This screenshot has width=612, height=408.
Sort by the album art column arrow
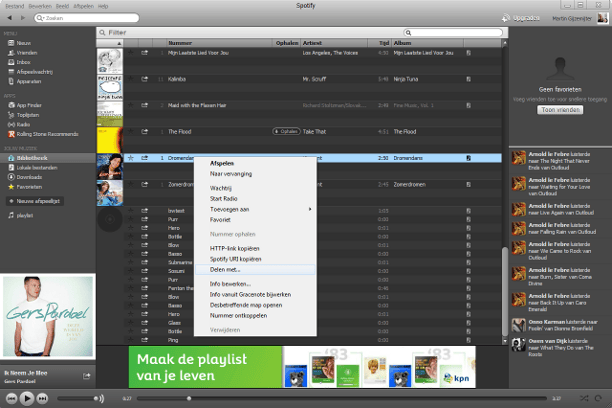point(119,43)
